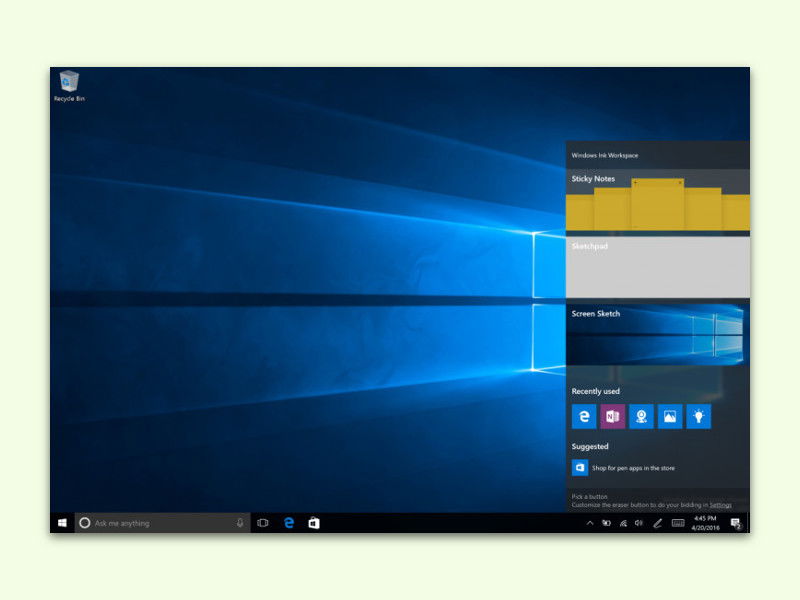Viewport: 800px width, 600px height.
Task: Launch the Maps app from Recently used
Action: point(641,416)
